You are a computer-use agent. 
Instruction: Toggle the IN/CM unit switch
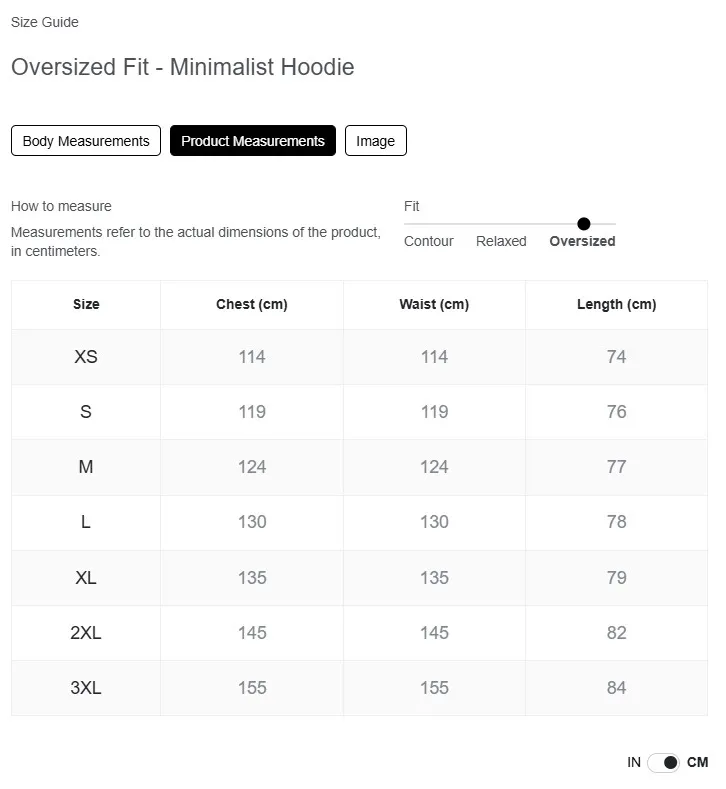[x=664, y=763]
